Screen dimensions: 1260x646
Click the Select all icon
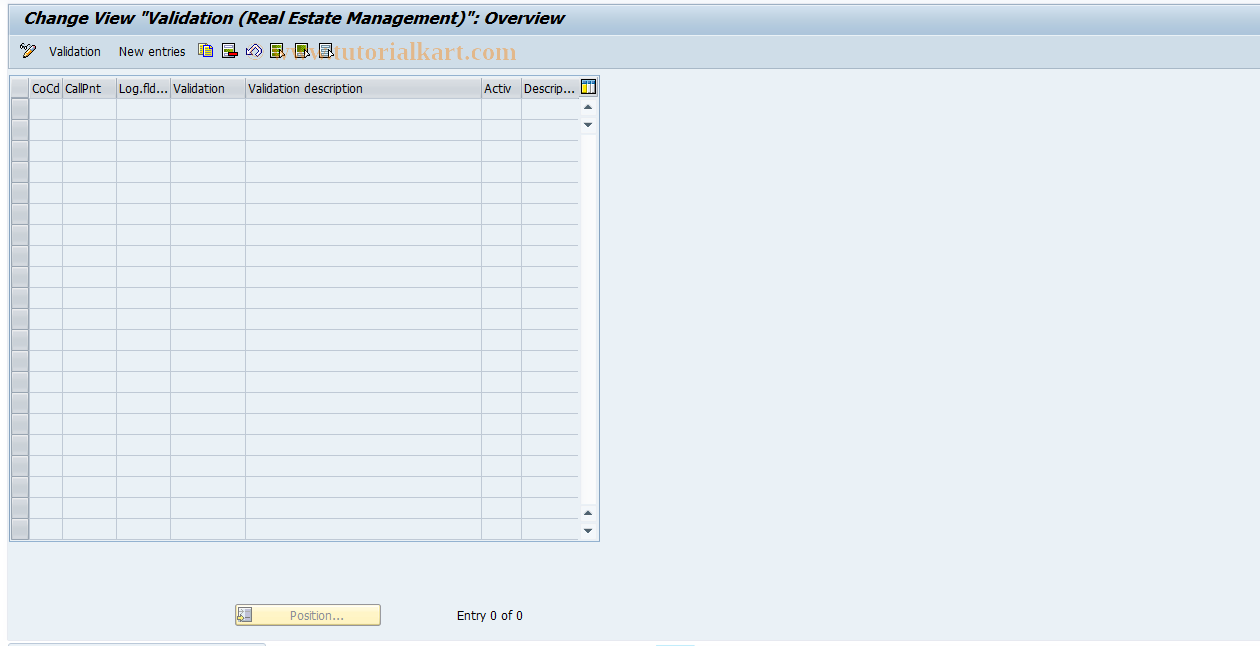tap(278, 50)
